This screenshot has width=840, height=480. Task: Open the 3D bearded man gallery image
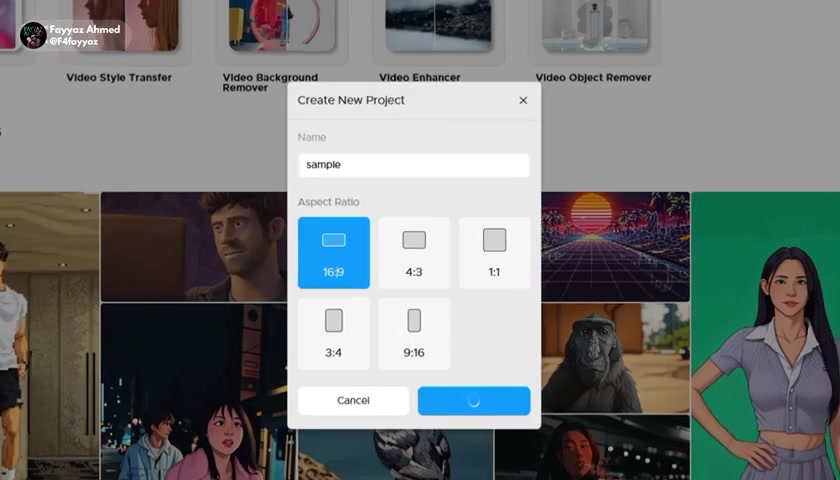click(194, 246)
